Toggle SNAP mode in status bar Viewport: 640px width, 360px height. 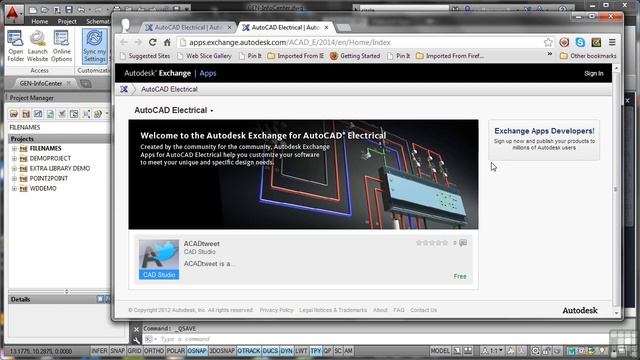coord(117,351)
